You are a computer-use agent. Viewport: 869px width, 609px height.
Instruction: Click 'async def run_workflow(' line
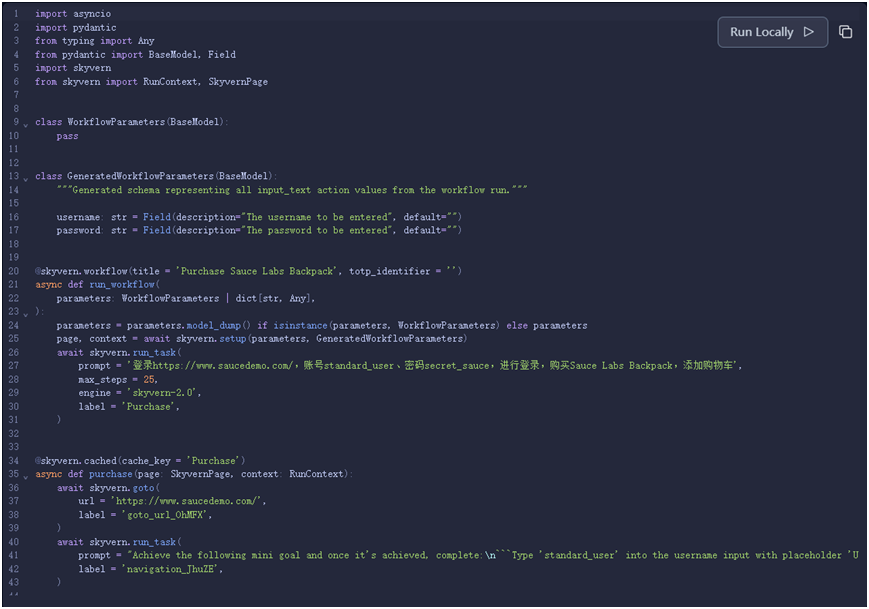pos(98,284)
